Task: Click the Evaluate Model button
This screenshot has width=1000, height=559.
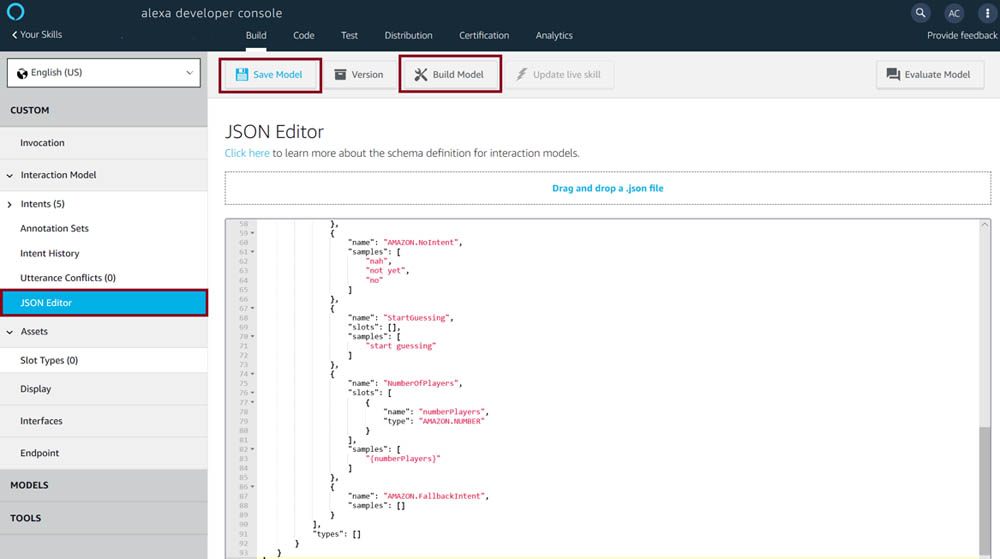Action: click(929, 75)
